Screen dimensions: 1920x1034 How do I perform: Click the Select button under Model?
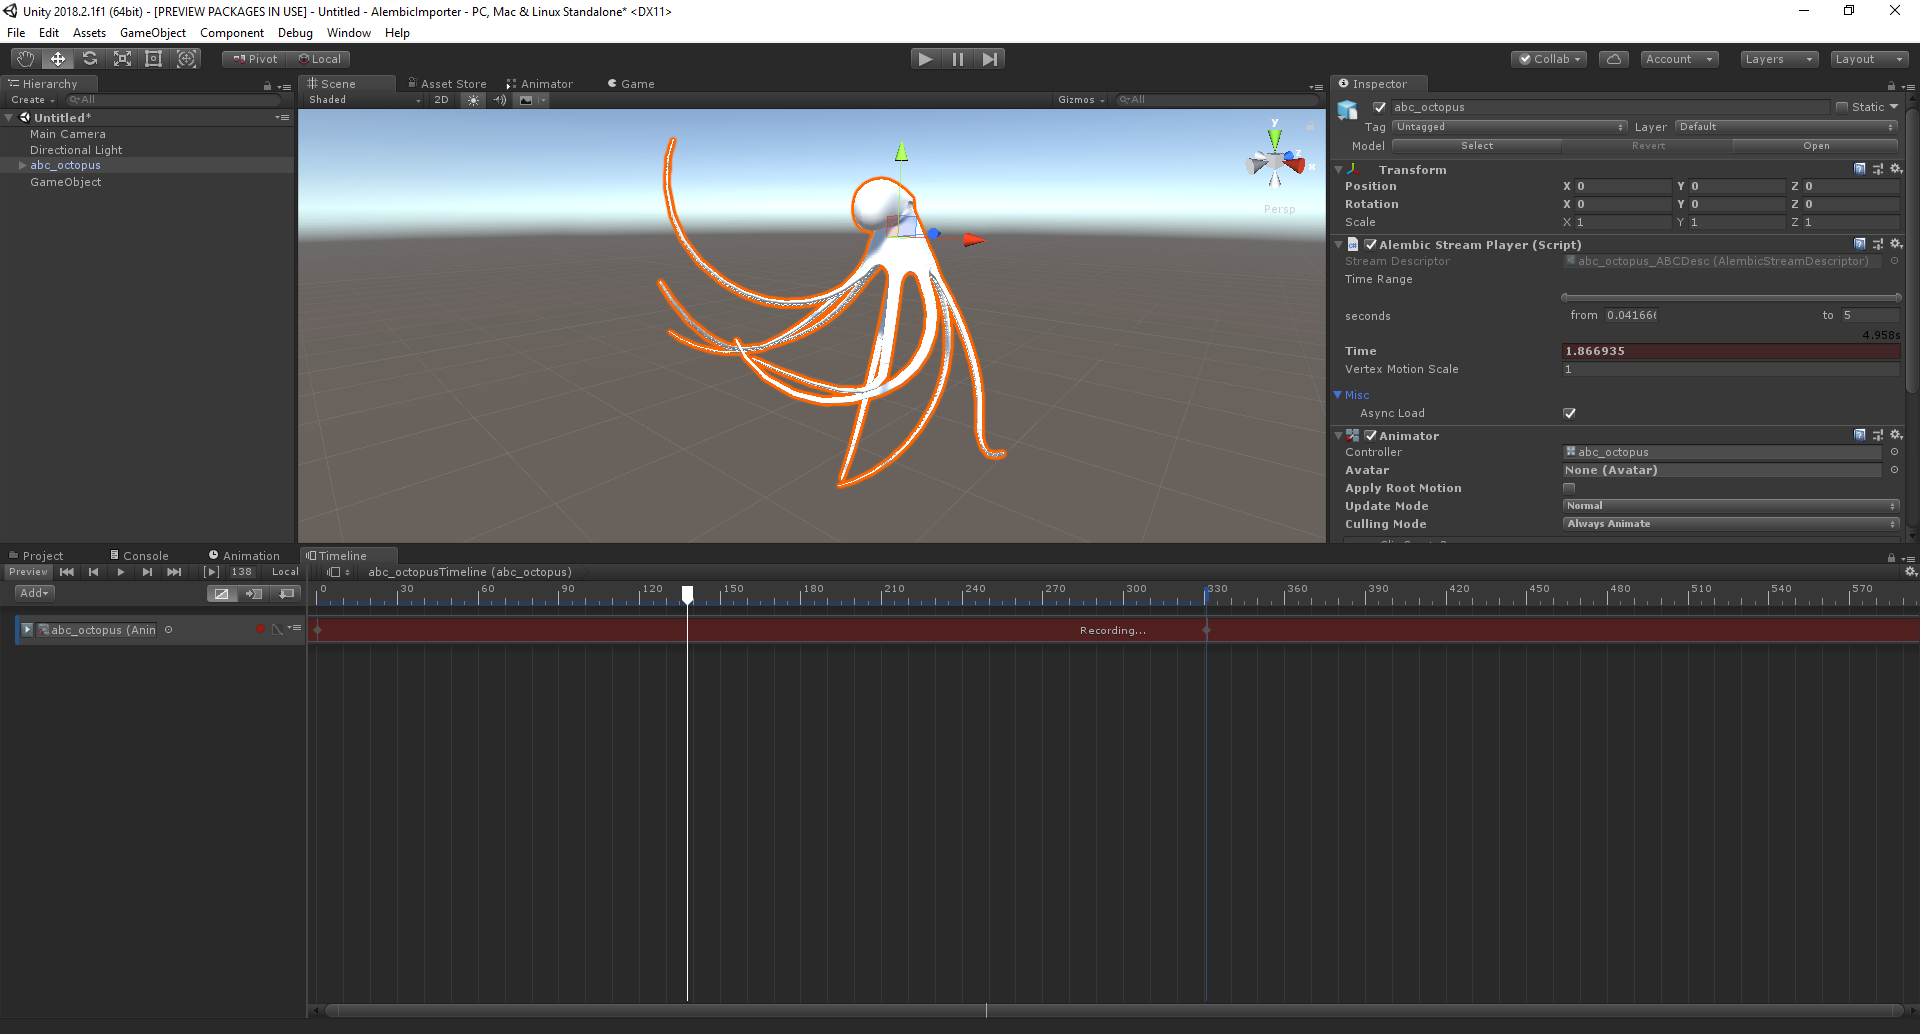coord(1475,145)
